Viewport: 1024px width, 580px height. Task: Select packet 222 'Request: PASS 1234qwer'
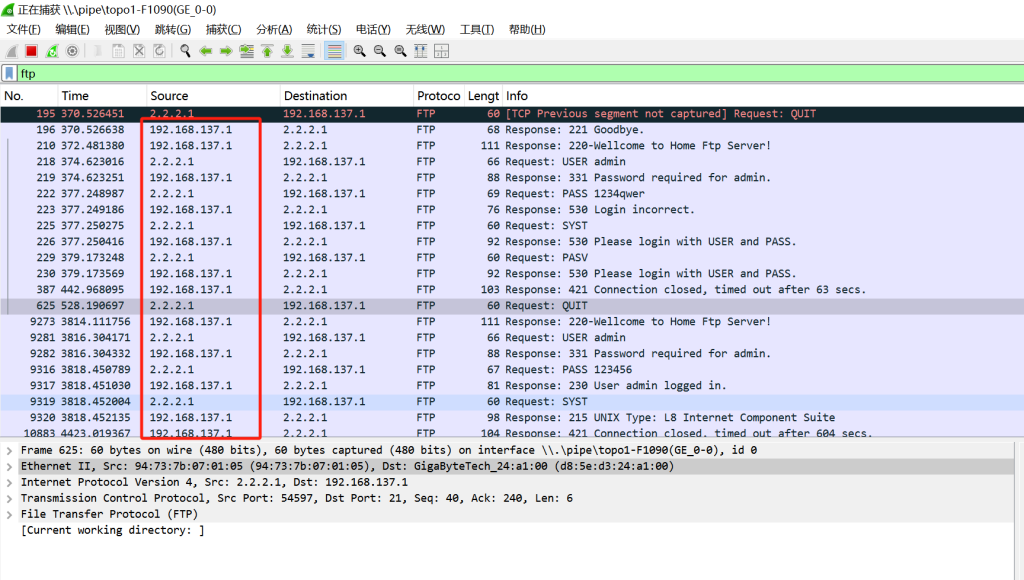[x=512, y=194]
